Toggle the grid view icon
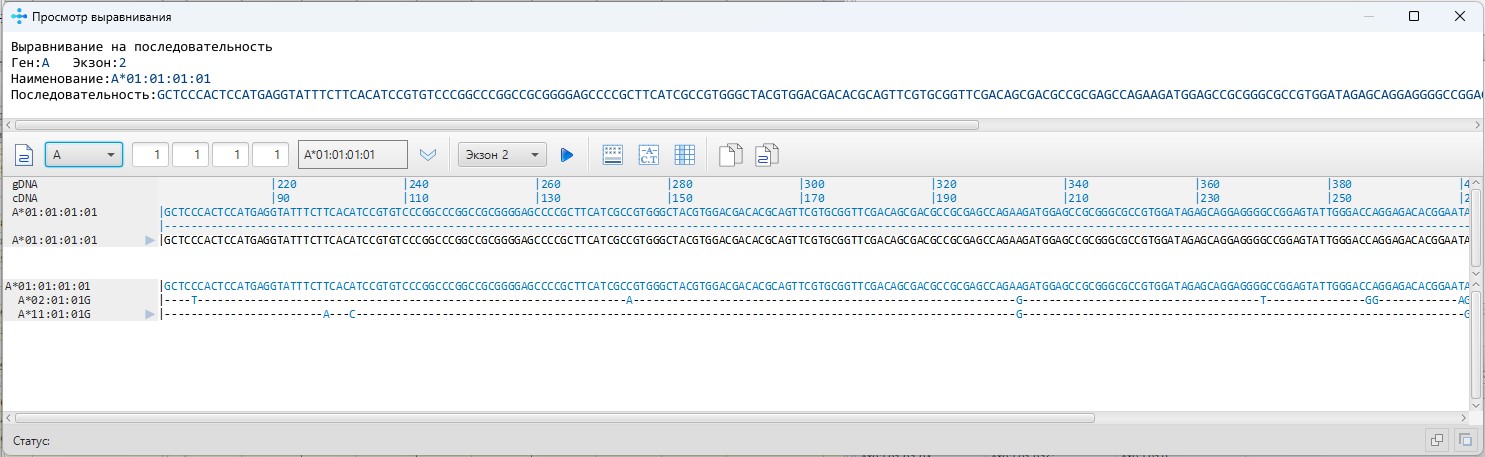Screen dimensions: 1485x457 click(x=685, y=155)
